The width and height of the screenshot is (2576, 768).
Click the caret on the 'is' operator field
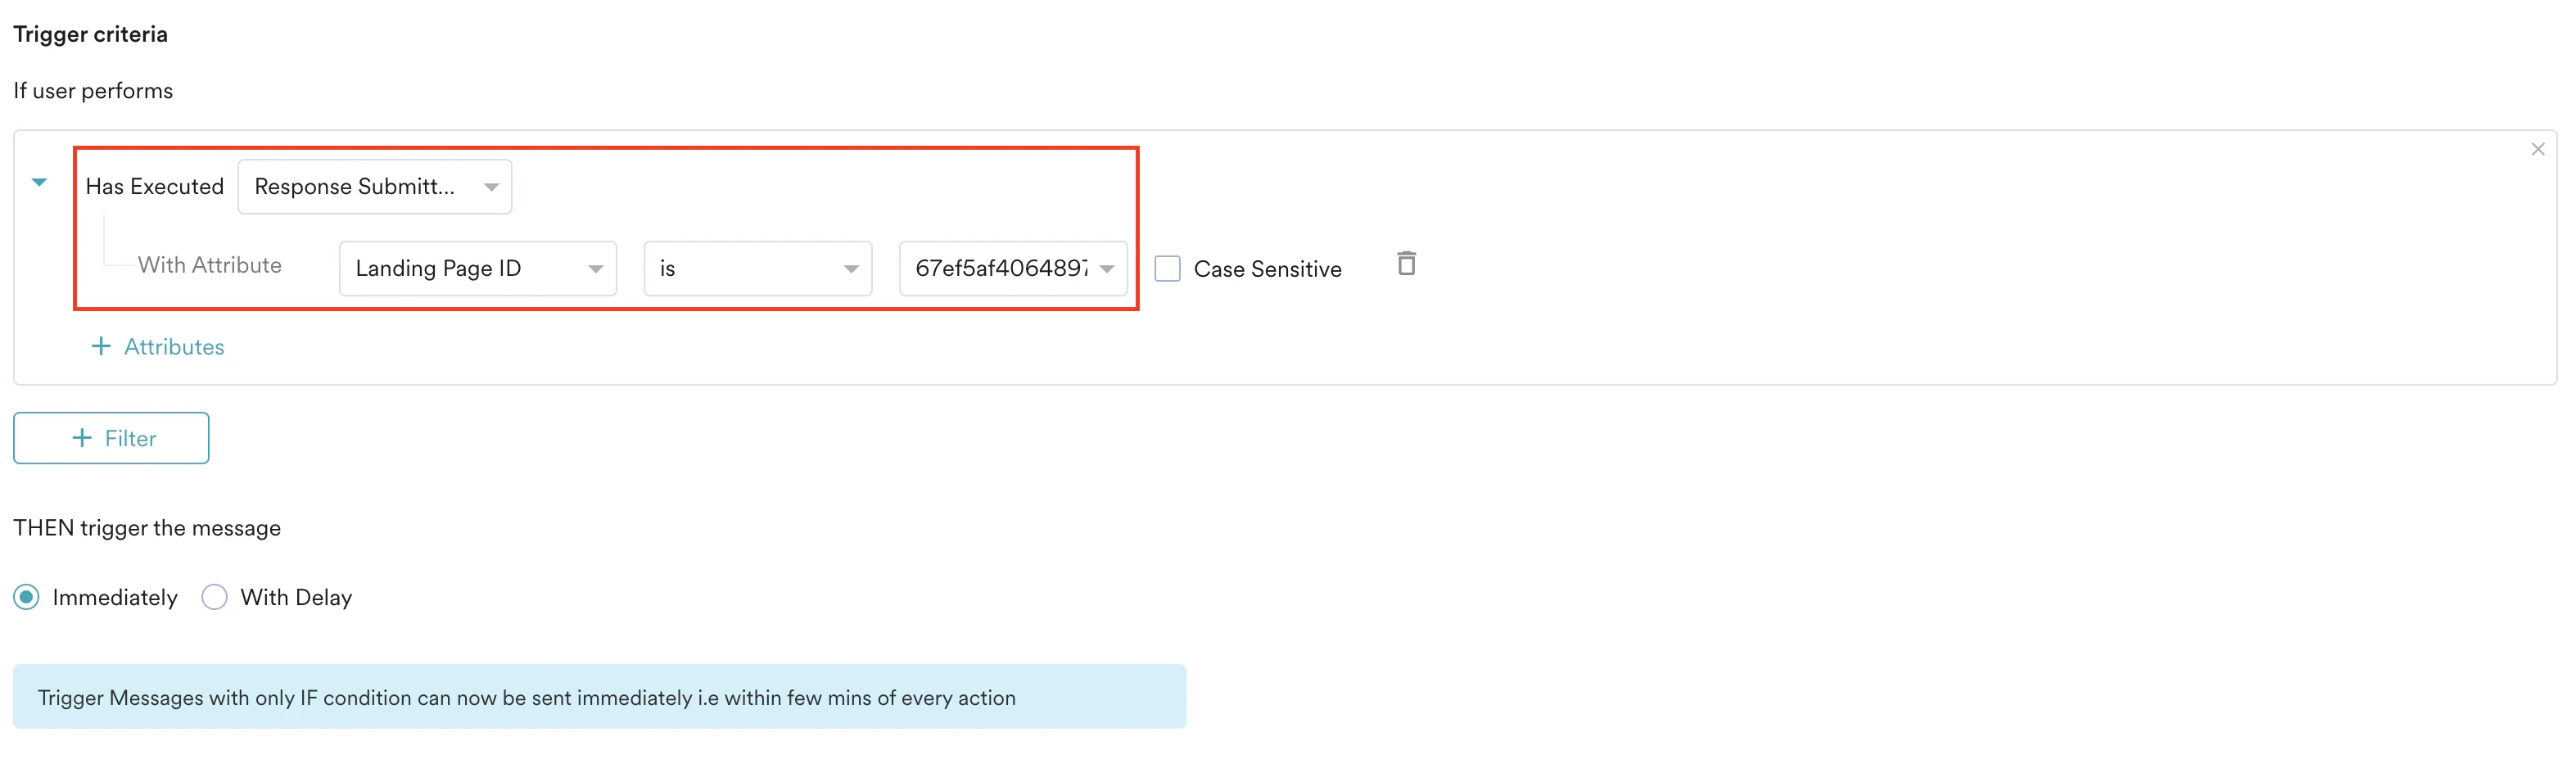click(x=851, y=268)
